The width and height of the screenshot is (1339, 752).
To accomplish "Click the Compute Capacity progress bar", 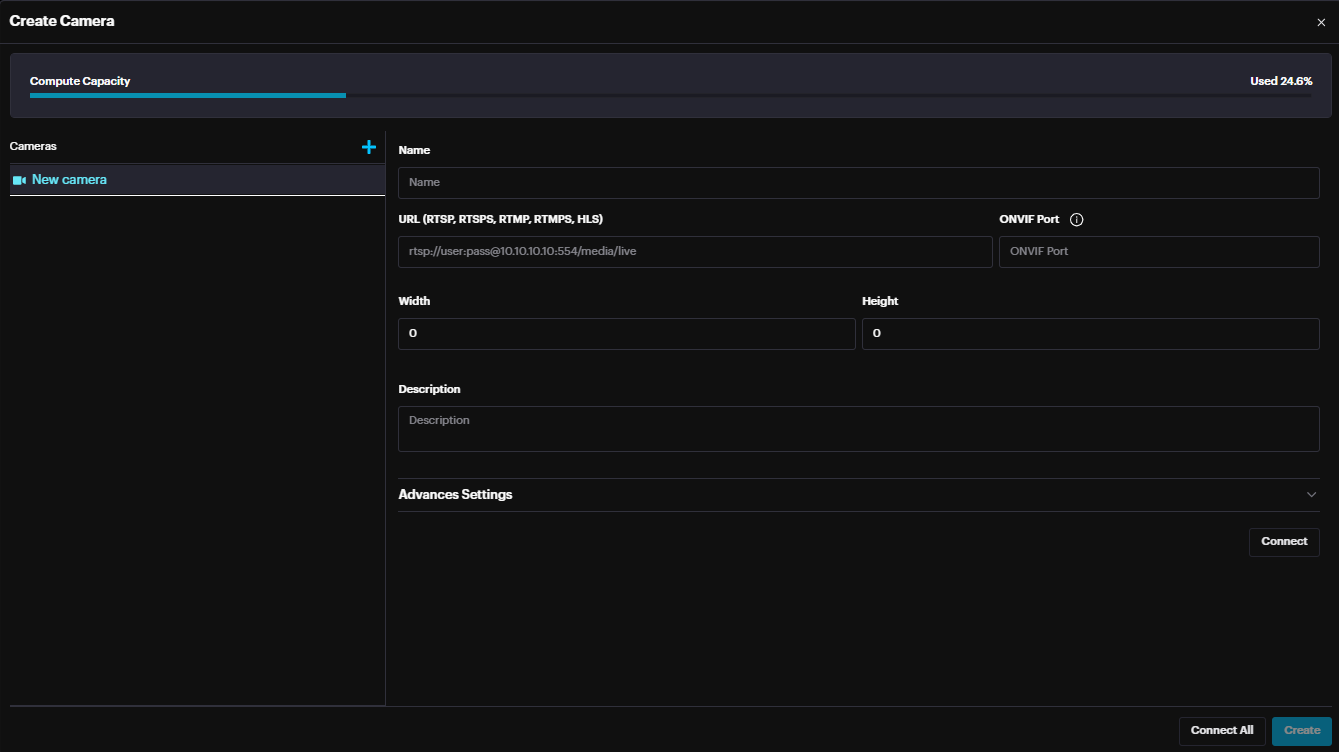I will (x=670, y=96).
